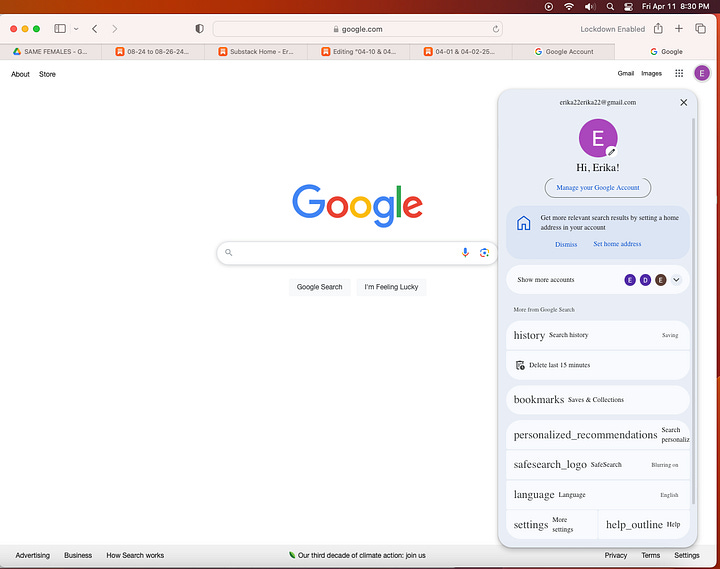The width and height of the screenshot is (720, 569).
Task: Open the Privacy footer link
Action: click(616, 555)
